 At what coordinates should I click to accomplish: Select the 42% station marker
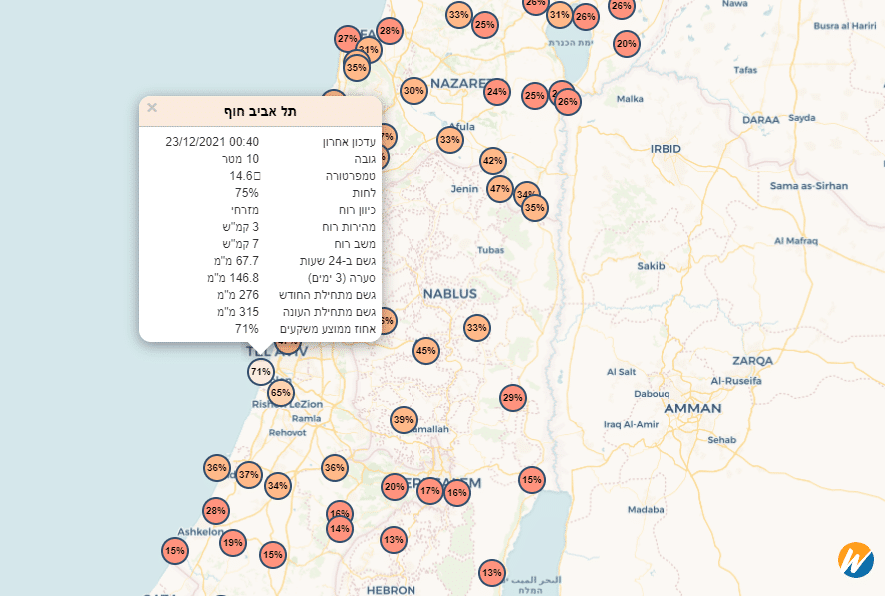point(493,161)
